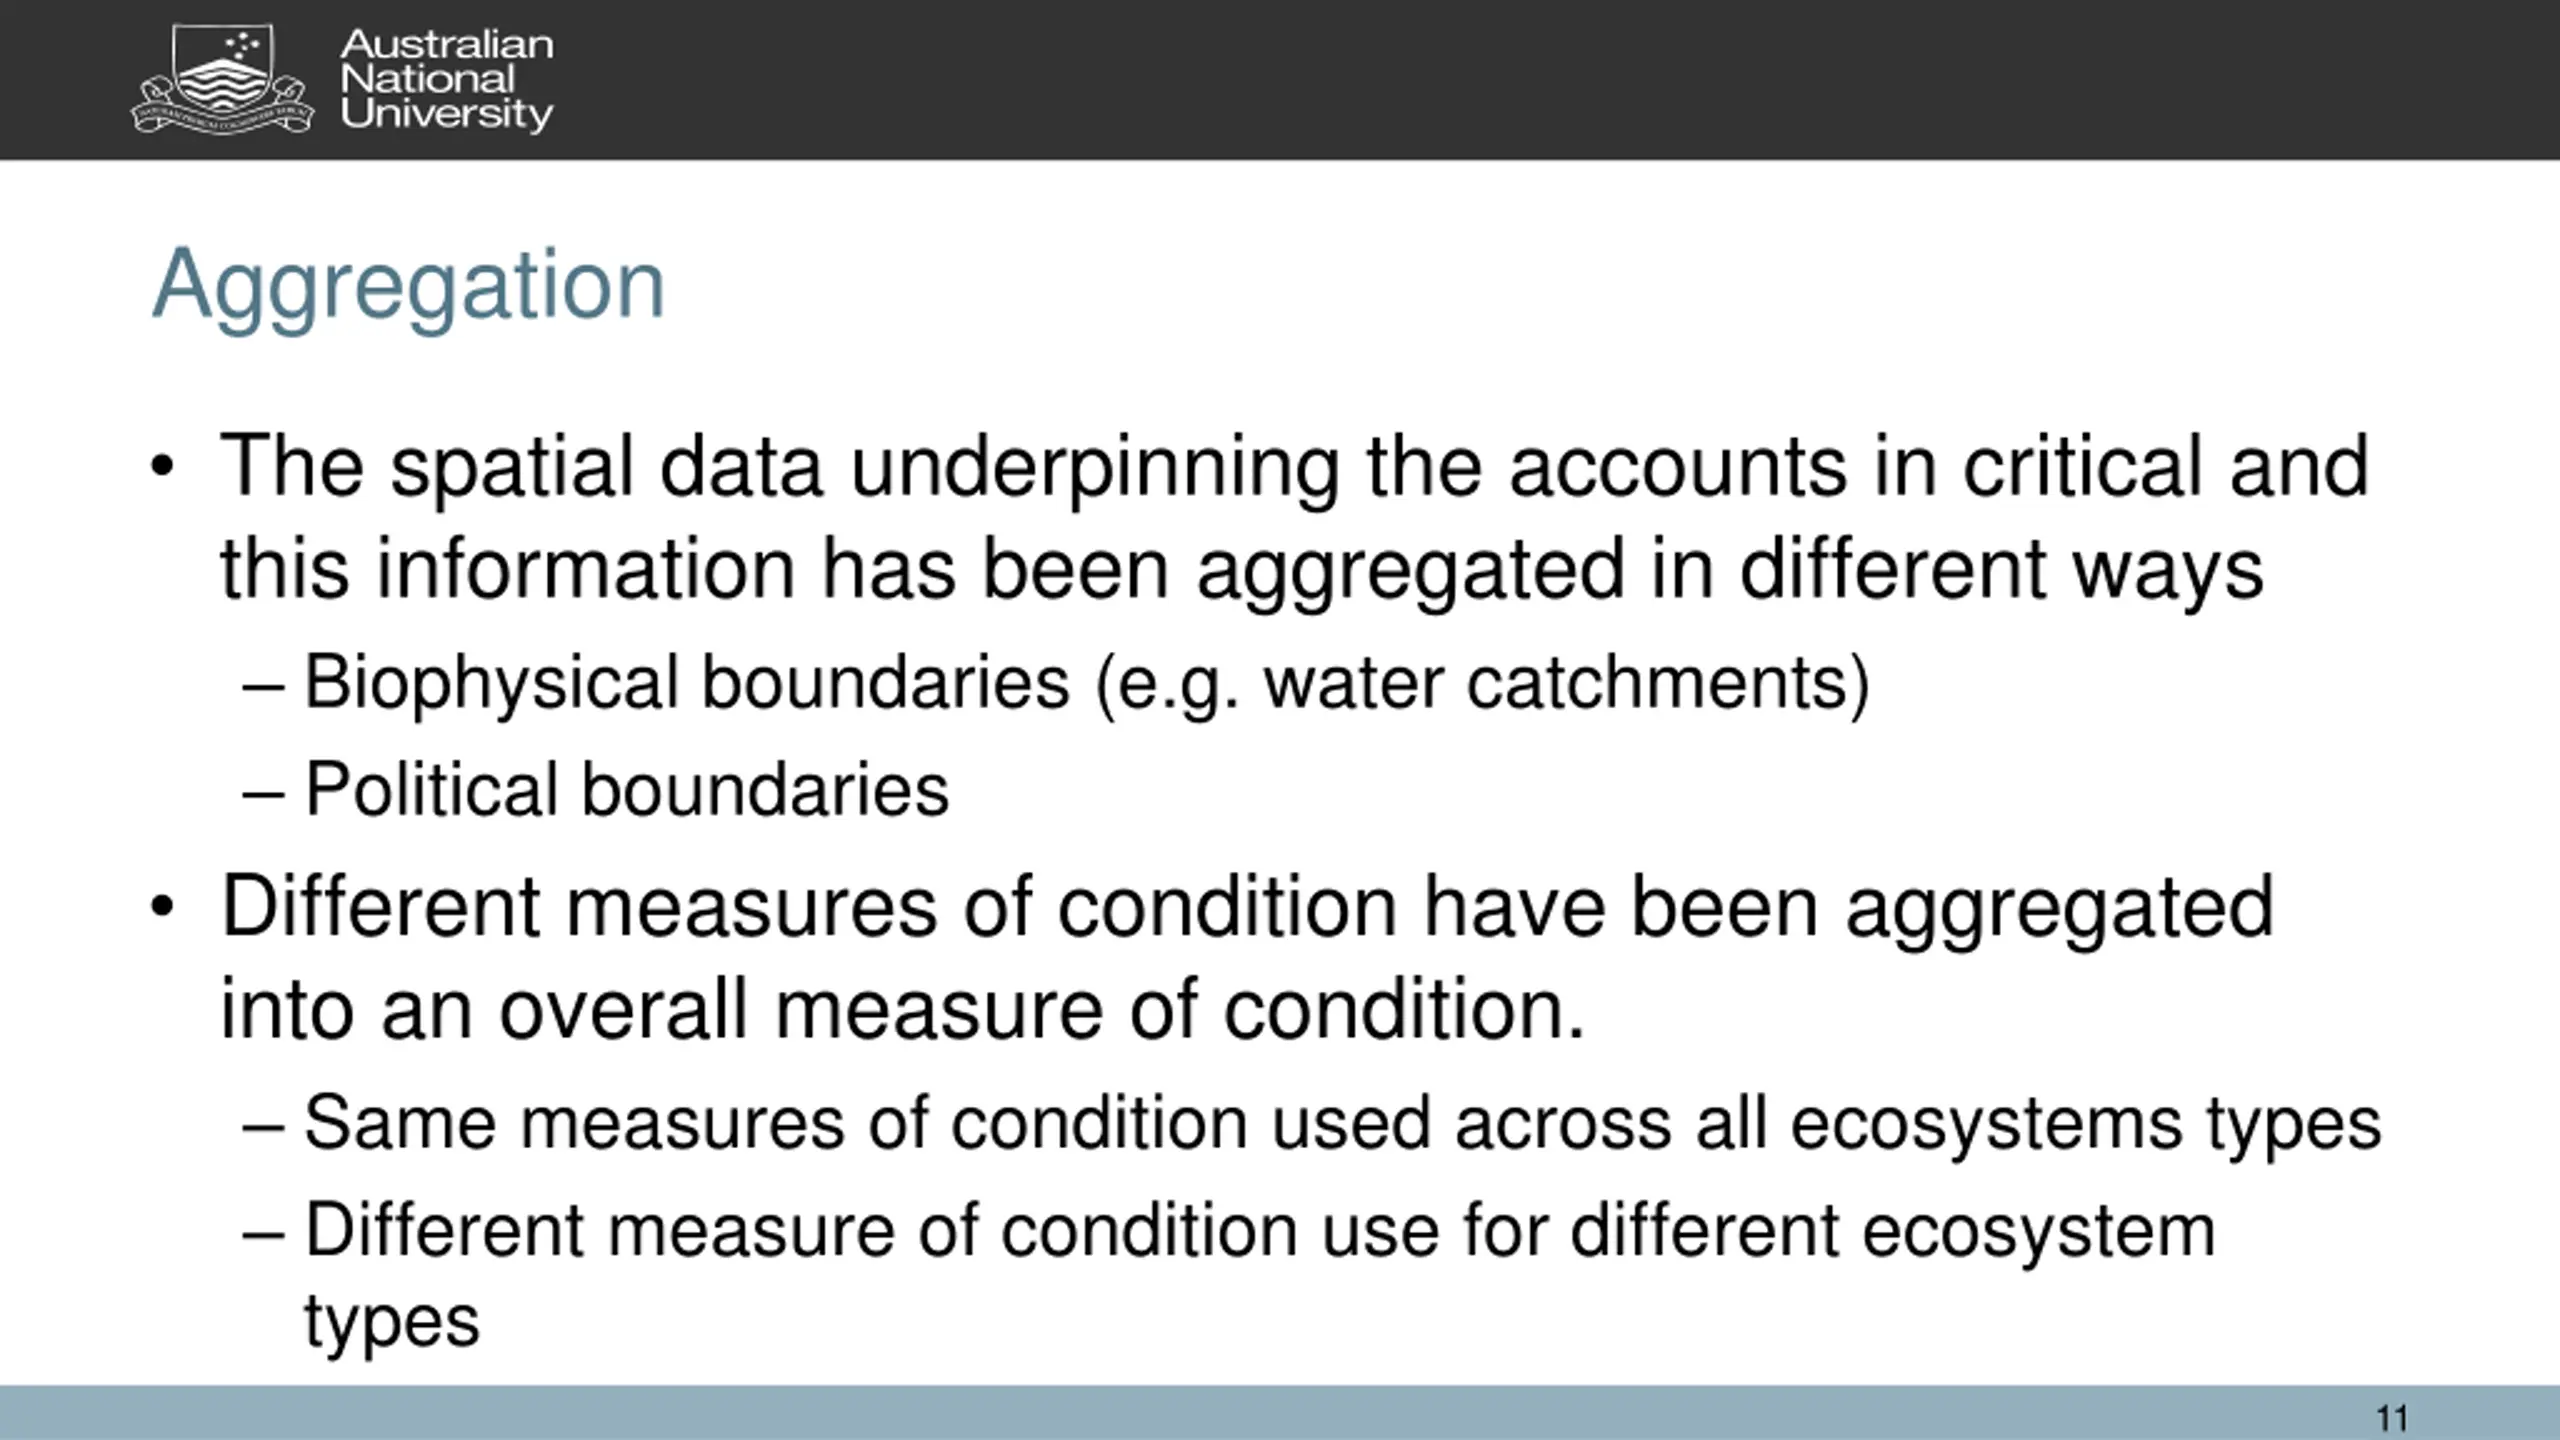The width and height of the screenshot is (2560, 1440).
Task: Click the dash before Same measures of condition
Action: 264,1129
